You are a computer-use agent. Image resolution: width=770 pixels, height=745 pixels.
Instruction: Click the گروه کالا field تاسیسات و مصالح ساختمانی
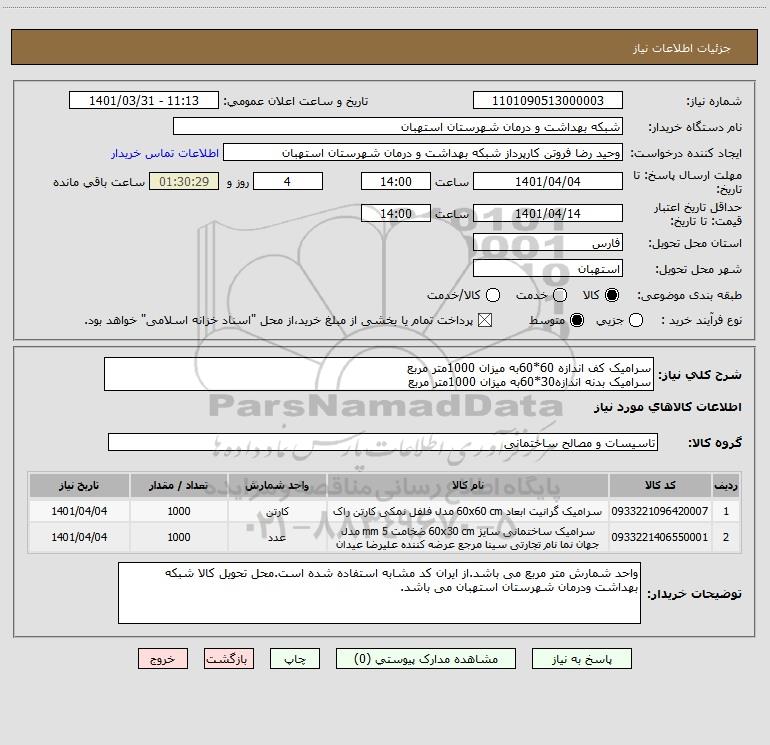pos(383,442)
